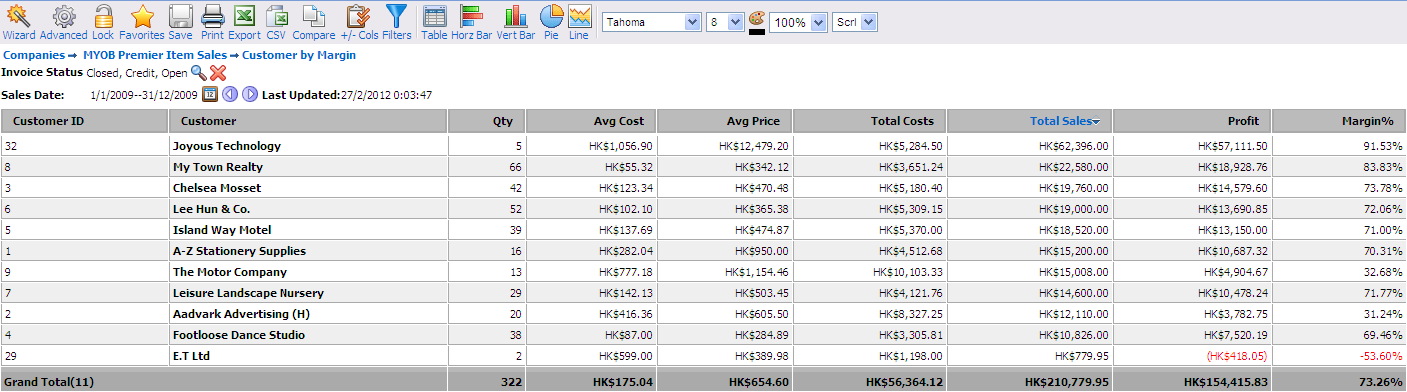Select Lee Hun & Co. customer

click(x=211, y=209)
